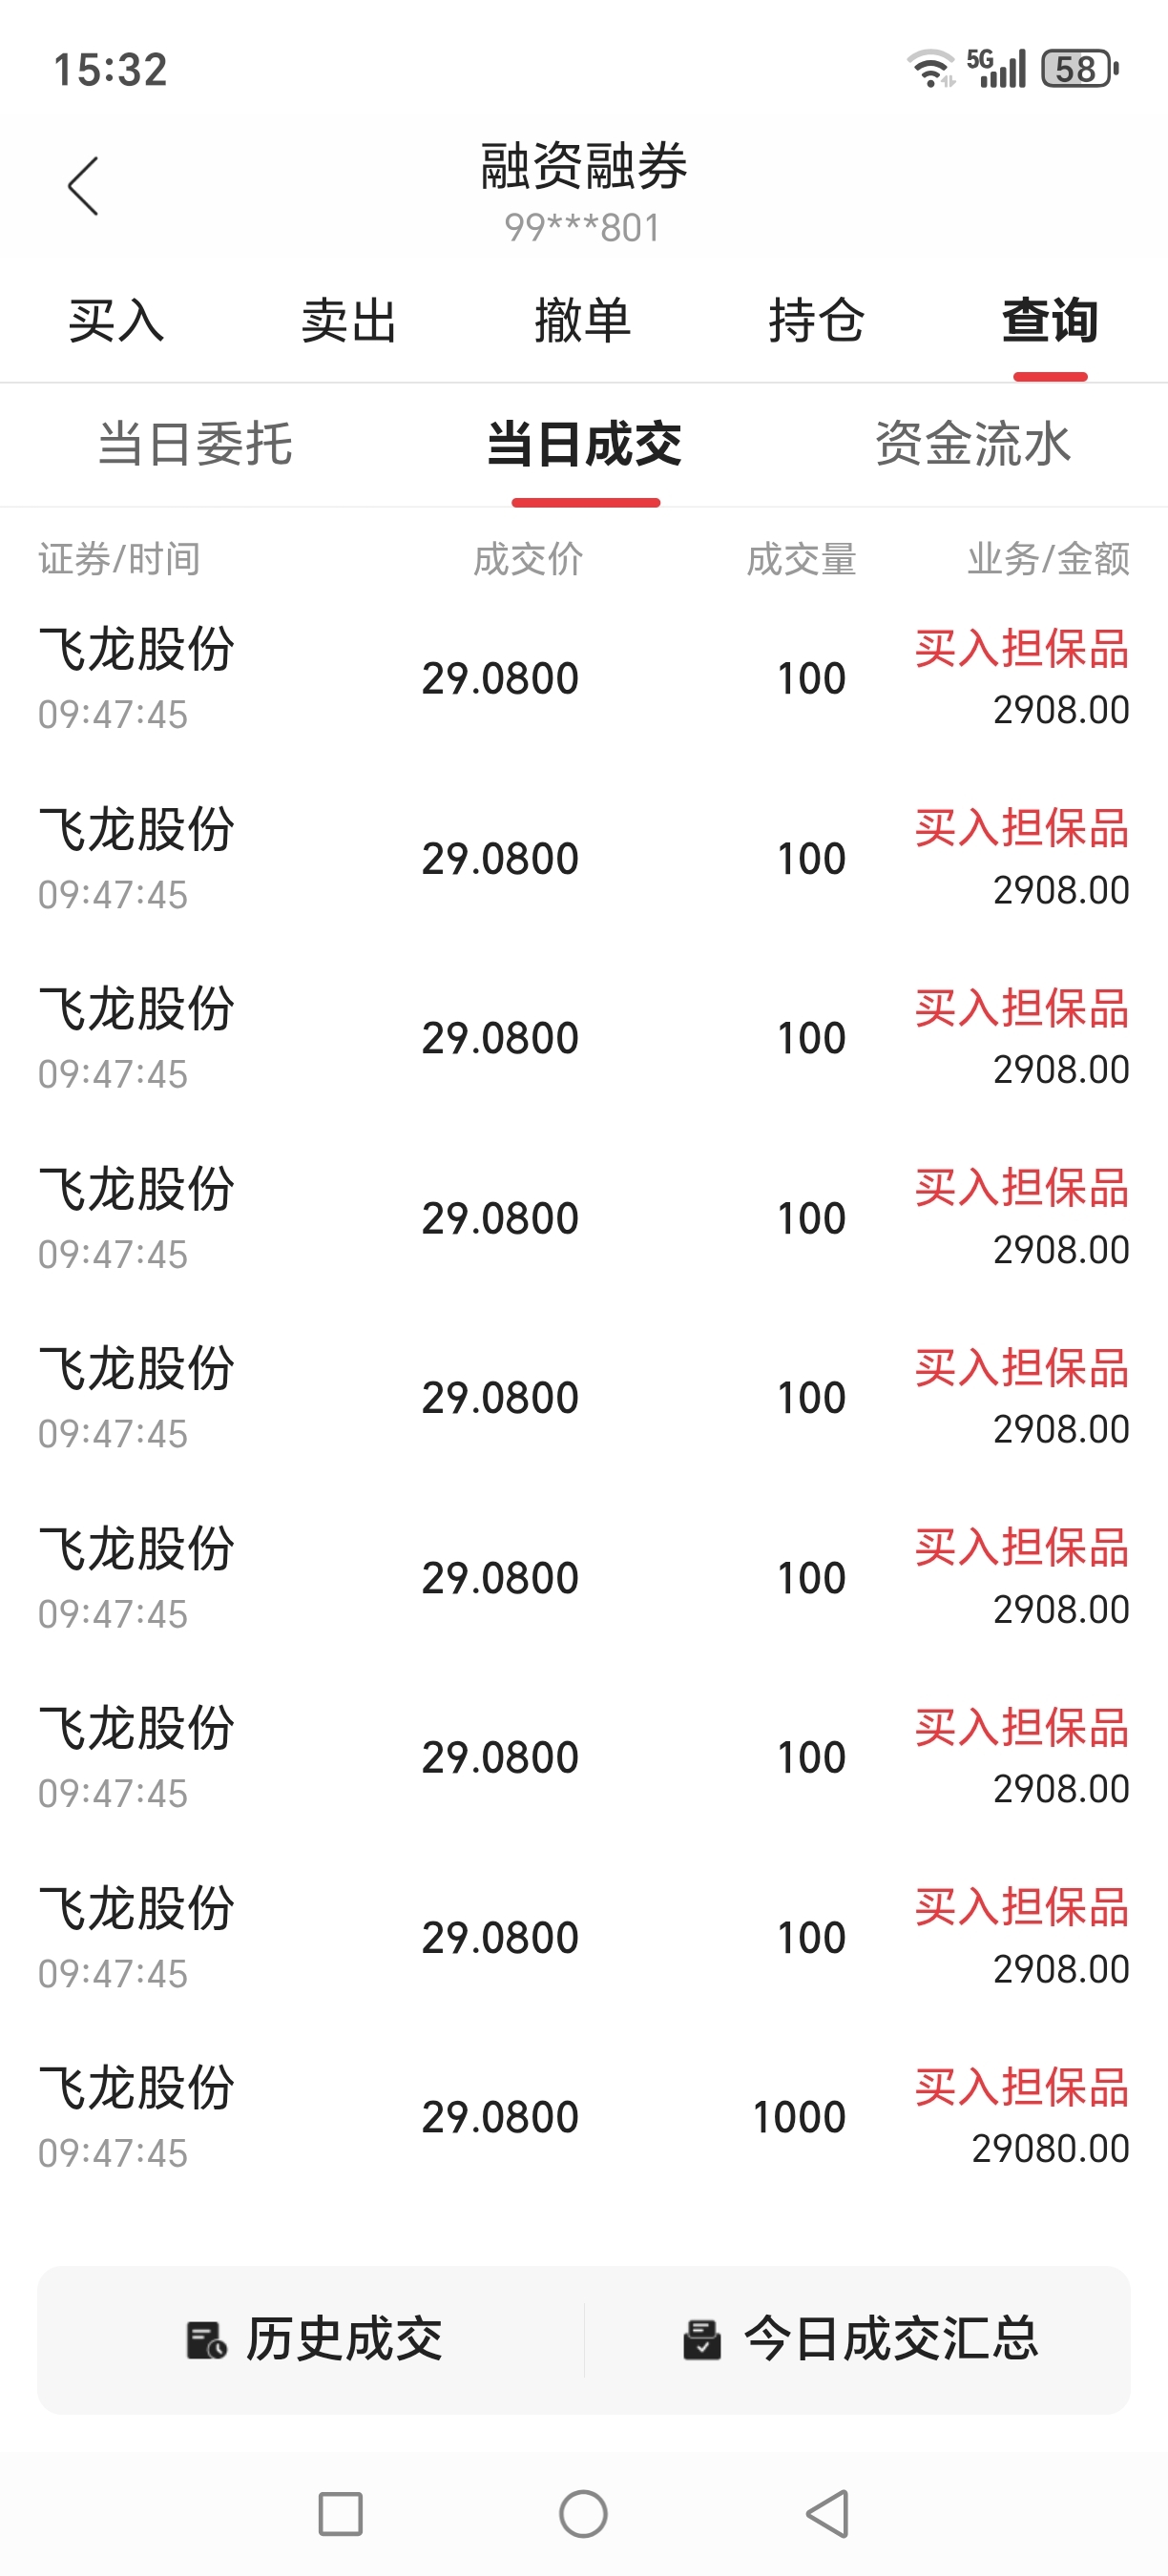Select the 资金流水 sub-tab

pyautogui.click(x=973, y=444)
